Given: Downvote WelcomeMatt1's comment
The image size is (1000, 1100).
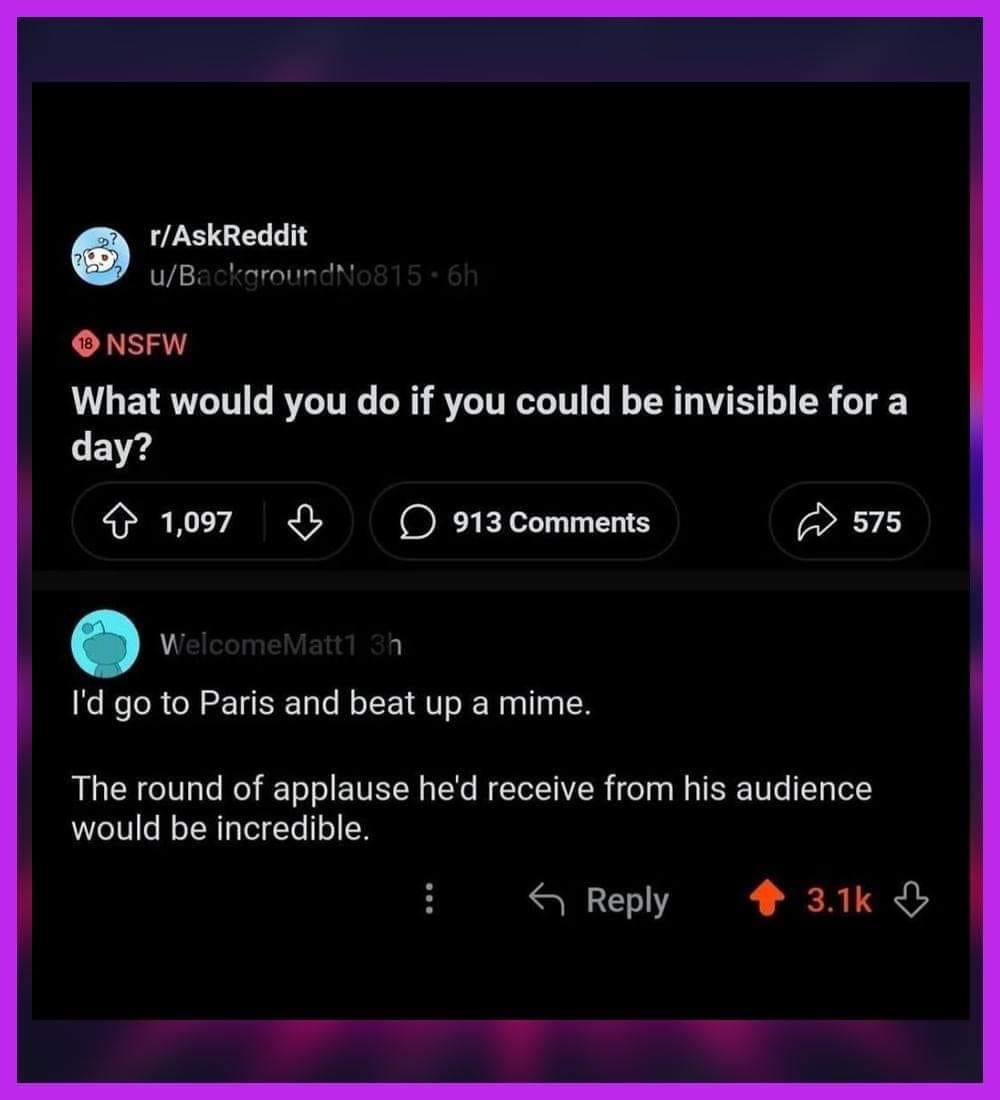Looking at the screenshot, I should tap(911, 900).
